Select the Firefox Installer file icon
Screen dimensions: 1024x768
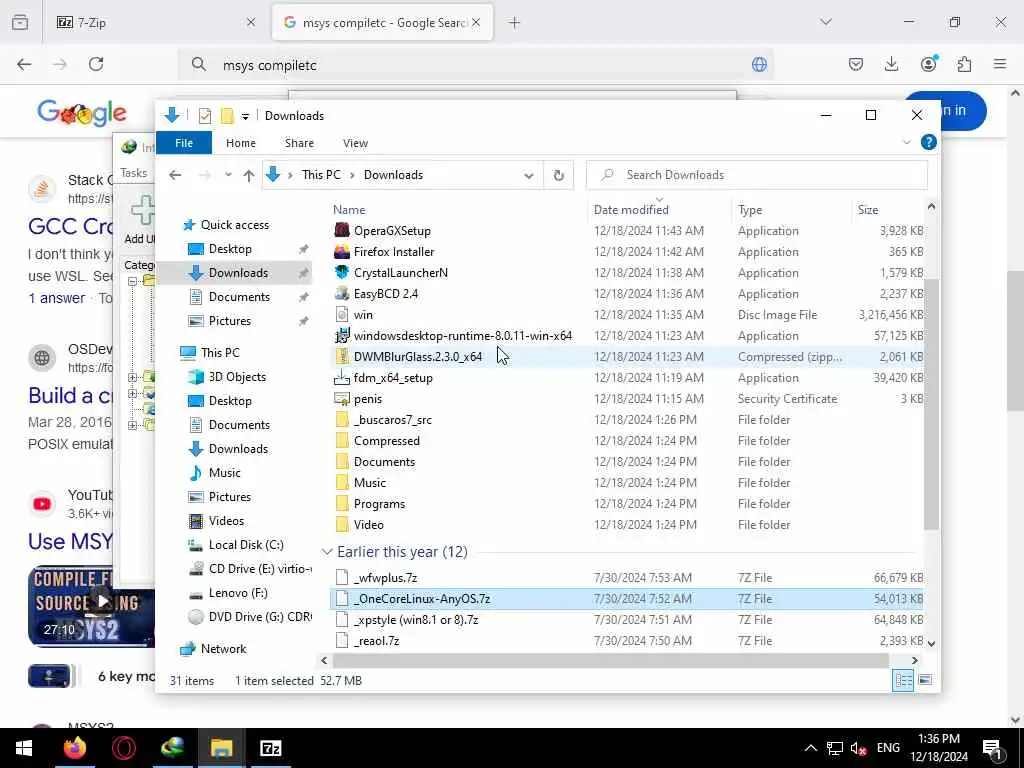[342, 251]
